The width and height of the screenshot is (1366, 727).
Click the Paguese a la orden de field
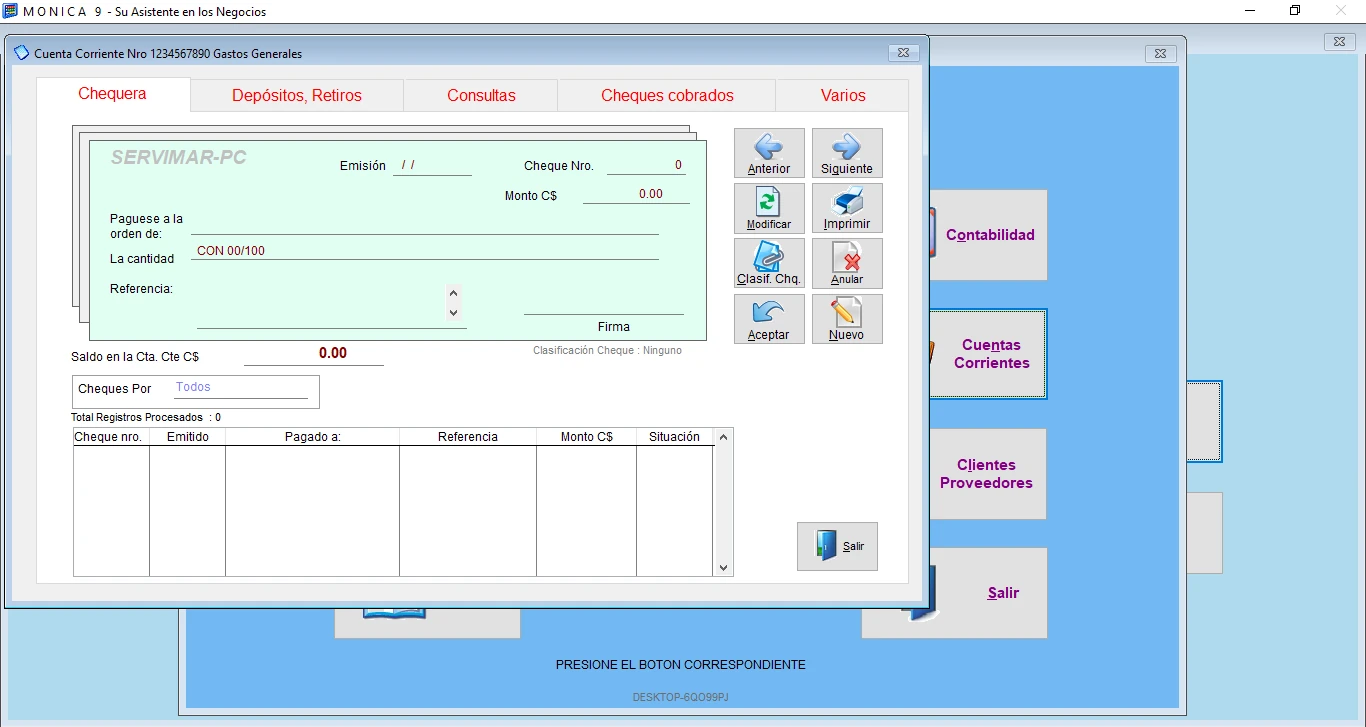pos(424,224)
